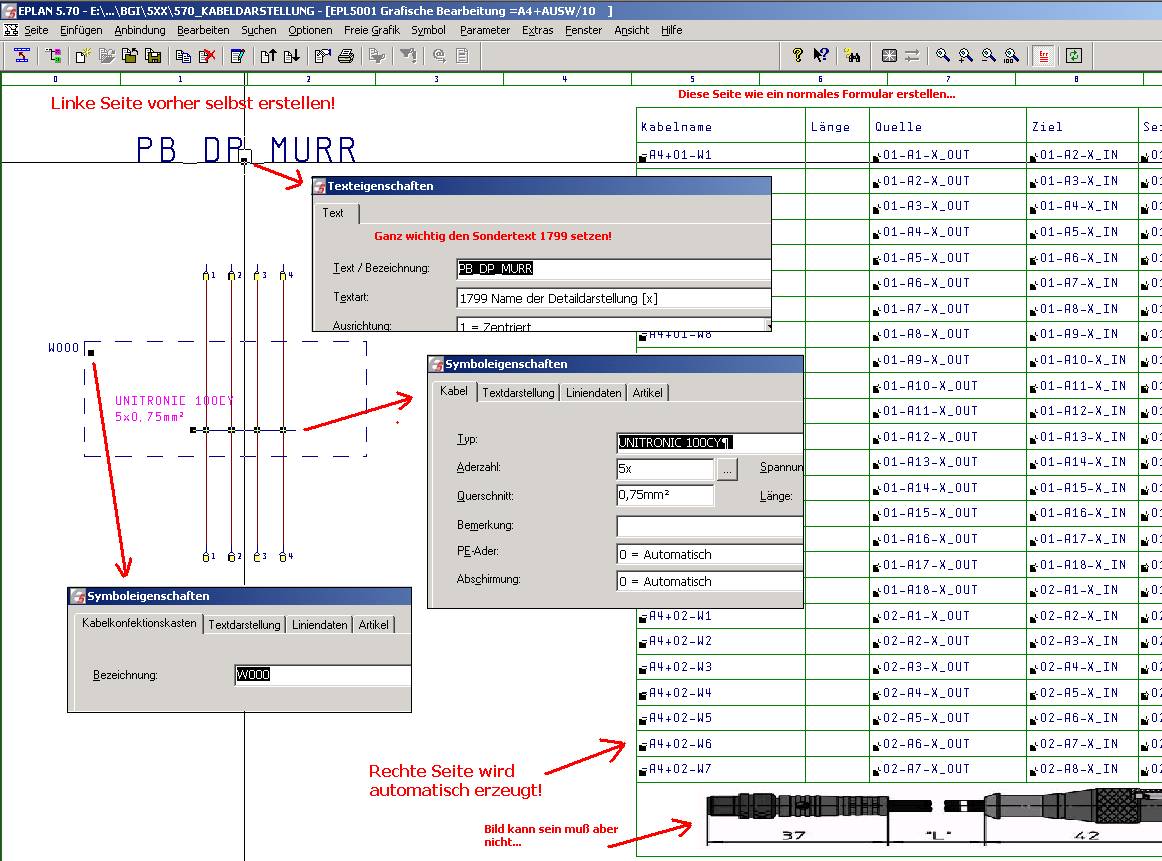The width and height of the screenshot is (1162, 861).
Task: Open the Freie Grafik menu
Action: coord(371,30)
